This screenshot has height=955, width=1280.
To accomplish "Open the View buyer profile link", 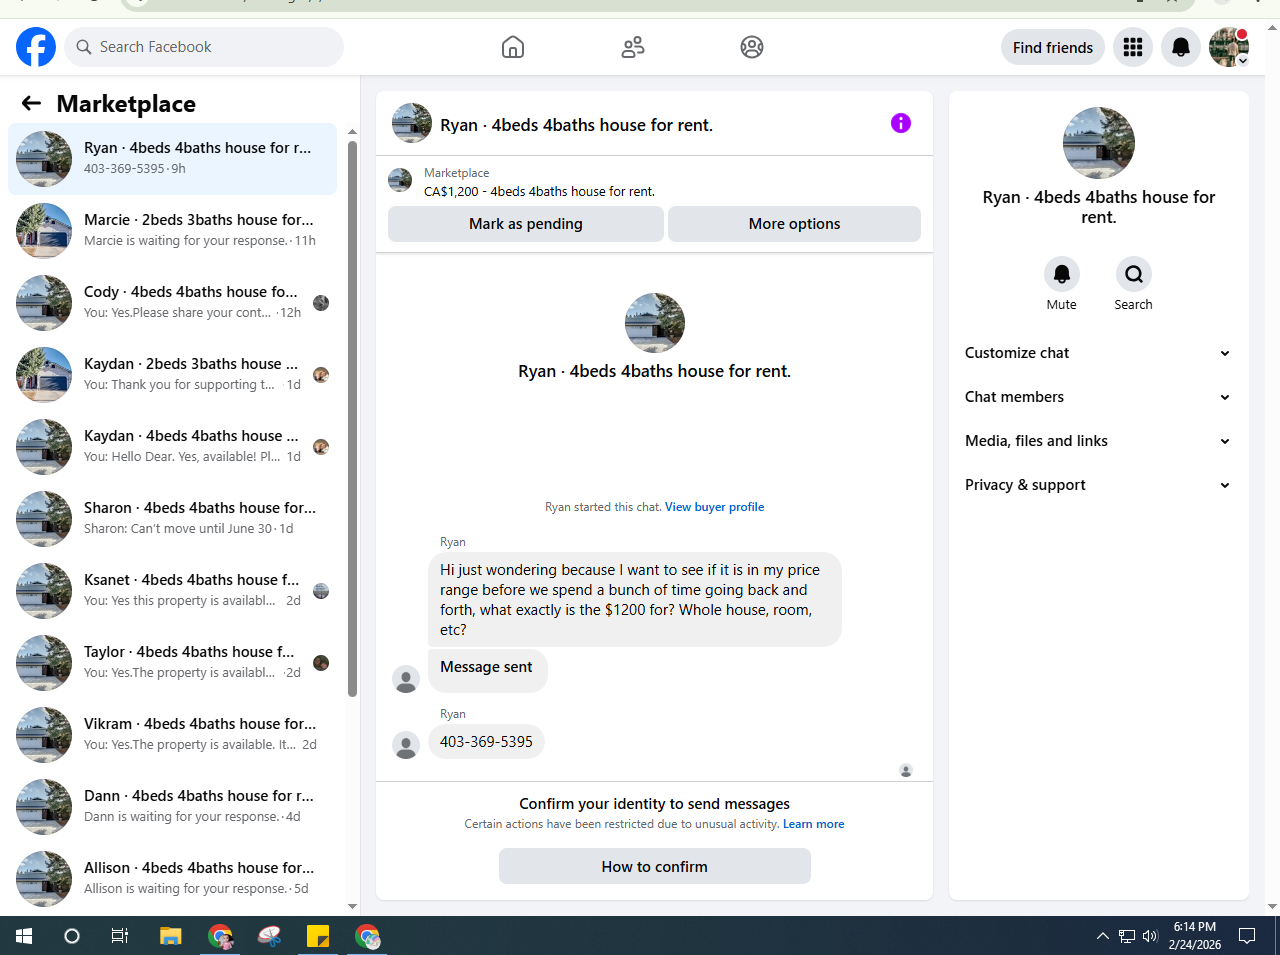I will click(x=714, y=507).
